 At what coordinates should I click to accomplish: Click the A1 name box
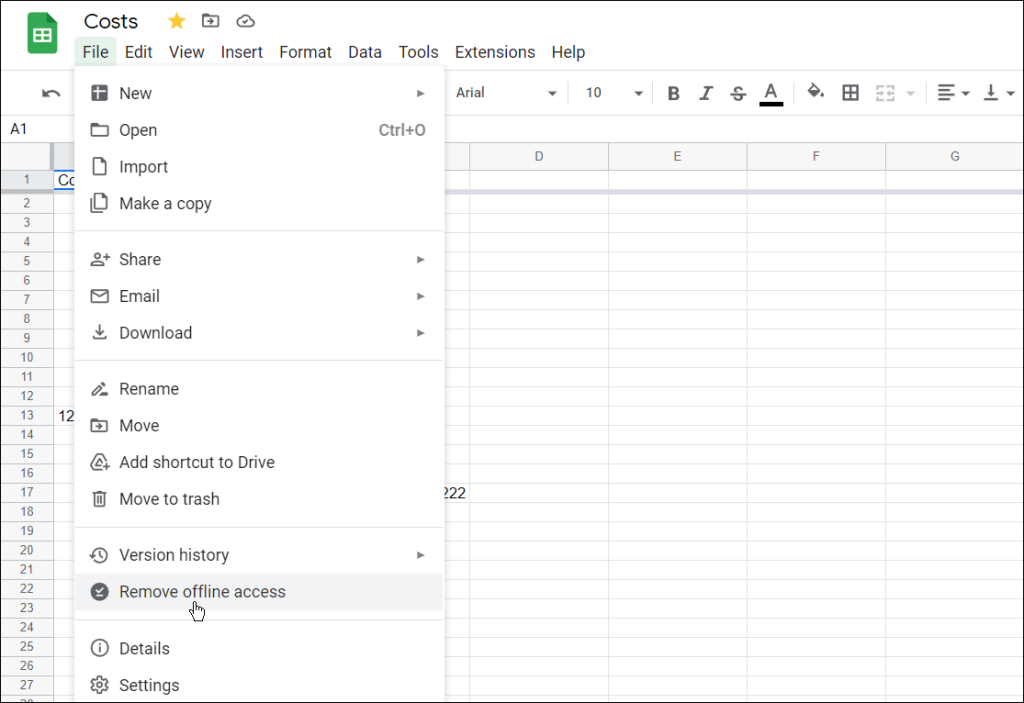(x=37, y=129)
